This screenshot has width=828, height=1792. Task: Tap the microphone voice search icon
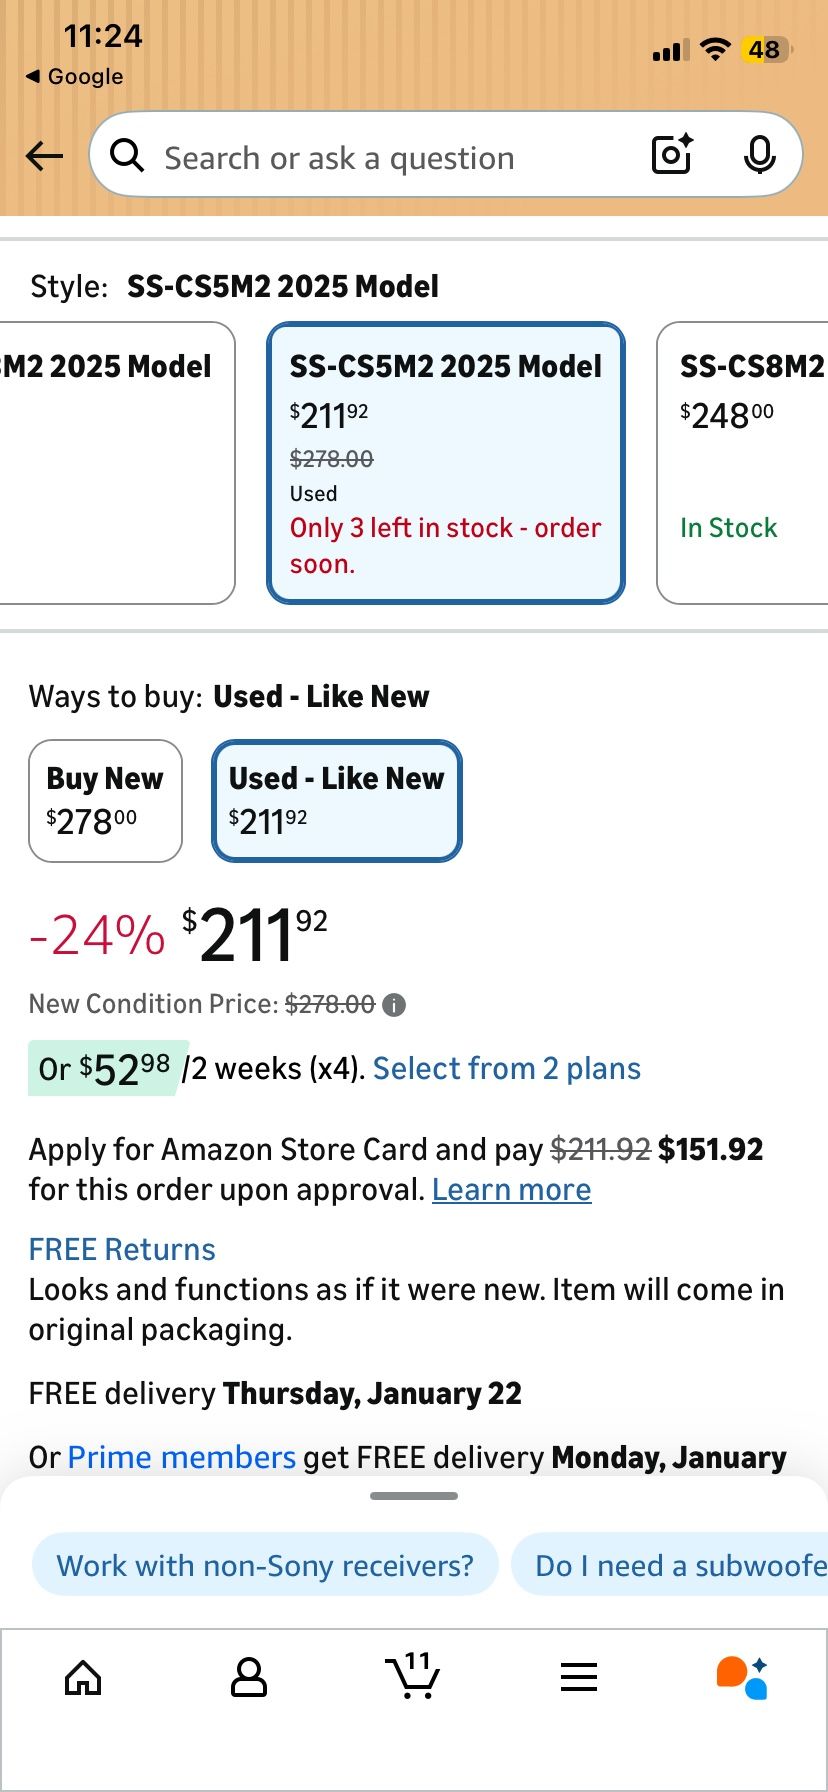pos(760,155)
